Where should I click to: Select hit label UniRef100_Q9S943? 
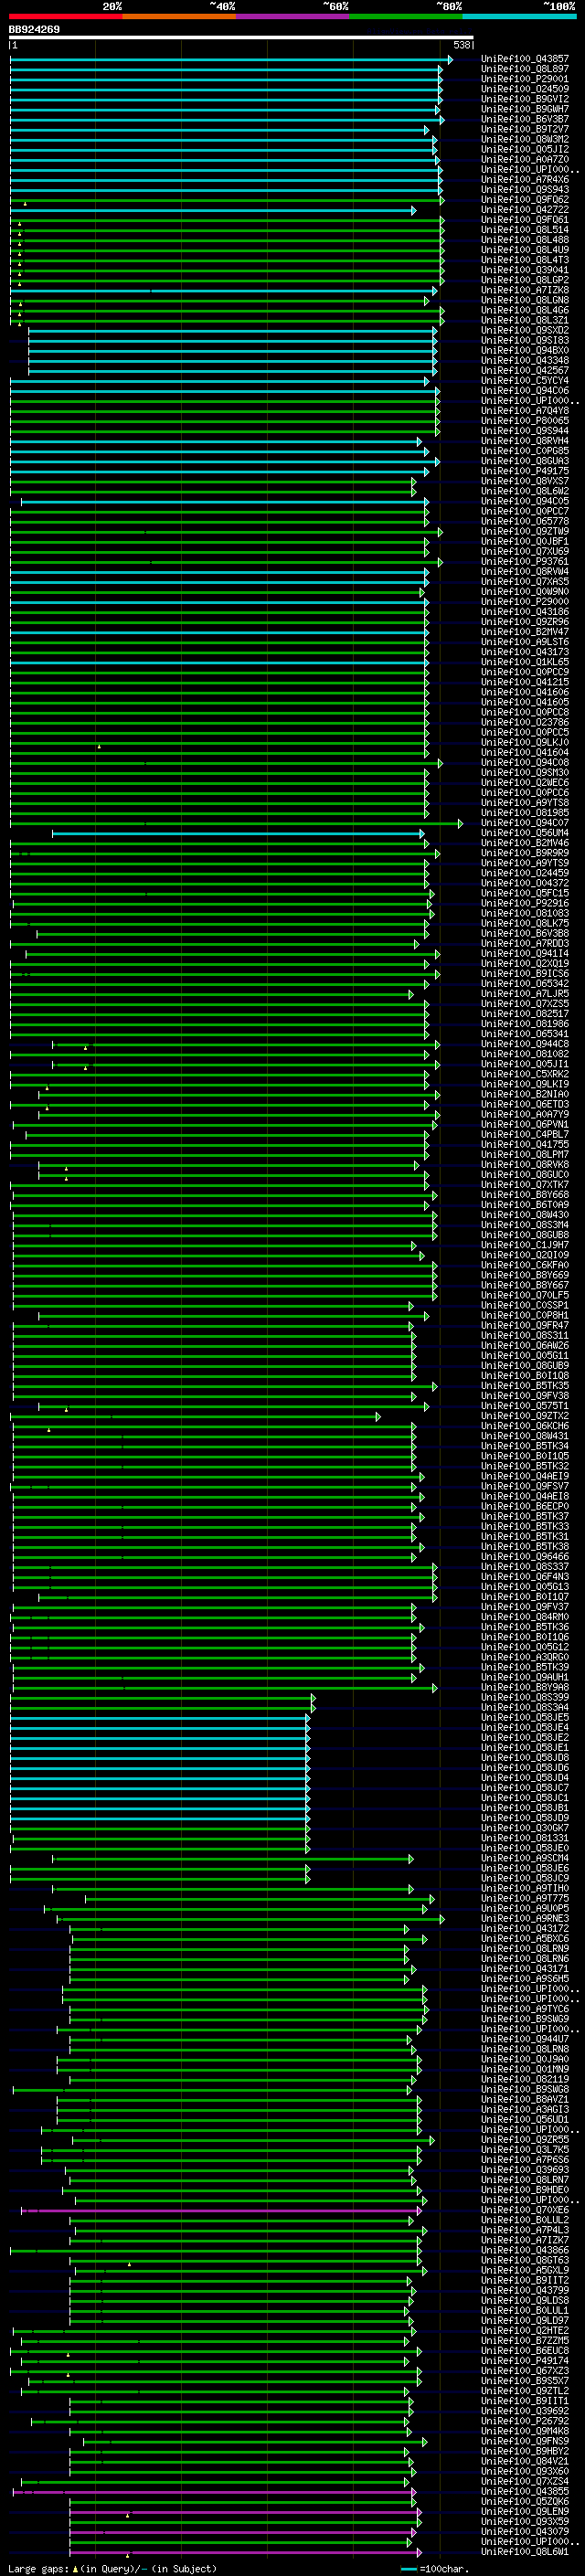(524, 190)
